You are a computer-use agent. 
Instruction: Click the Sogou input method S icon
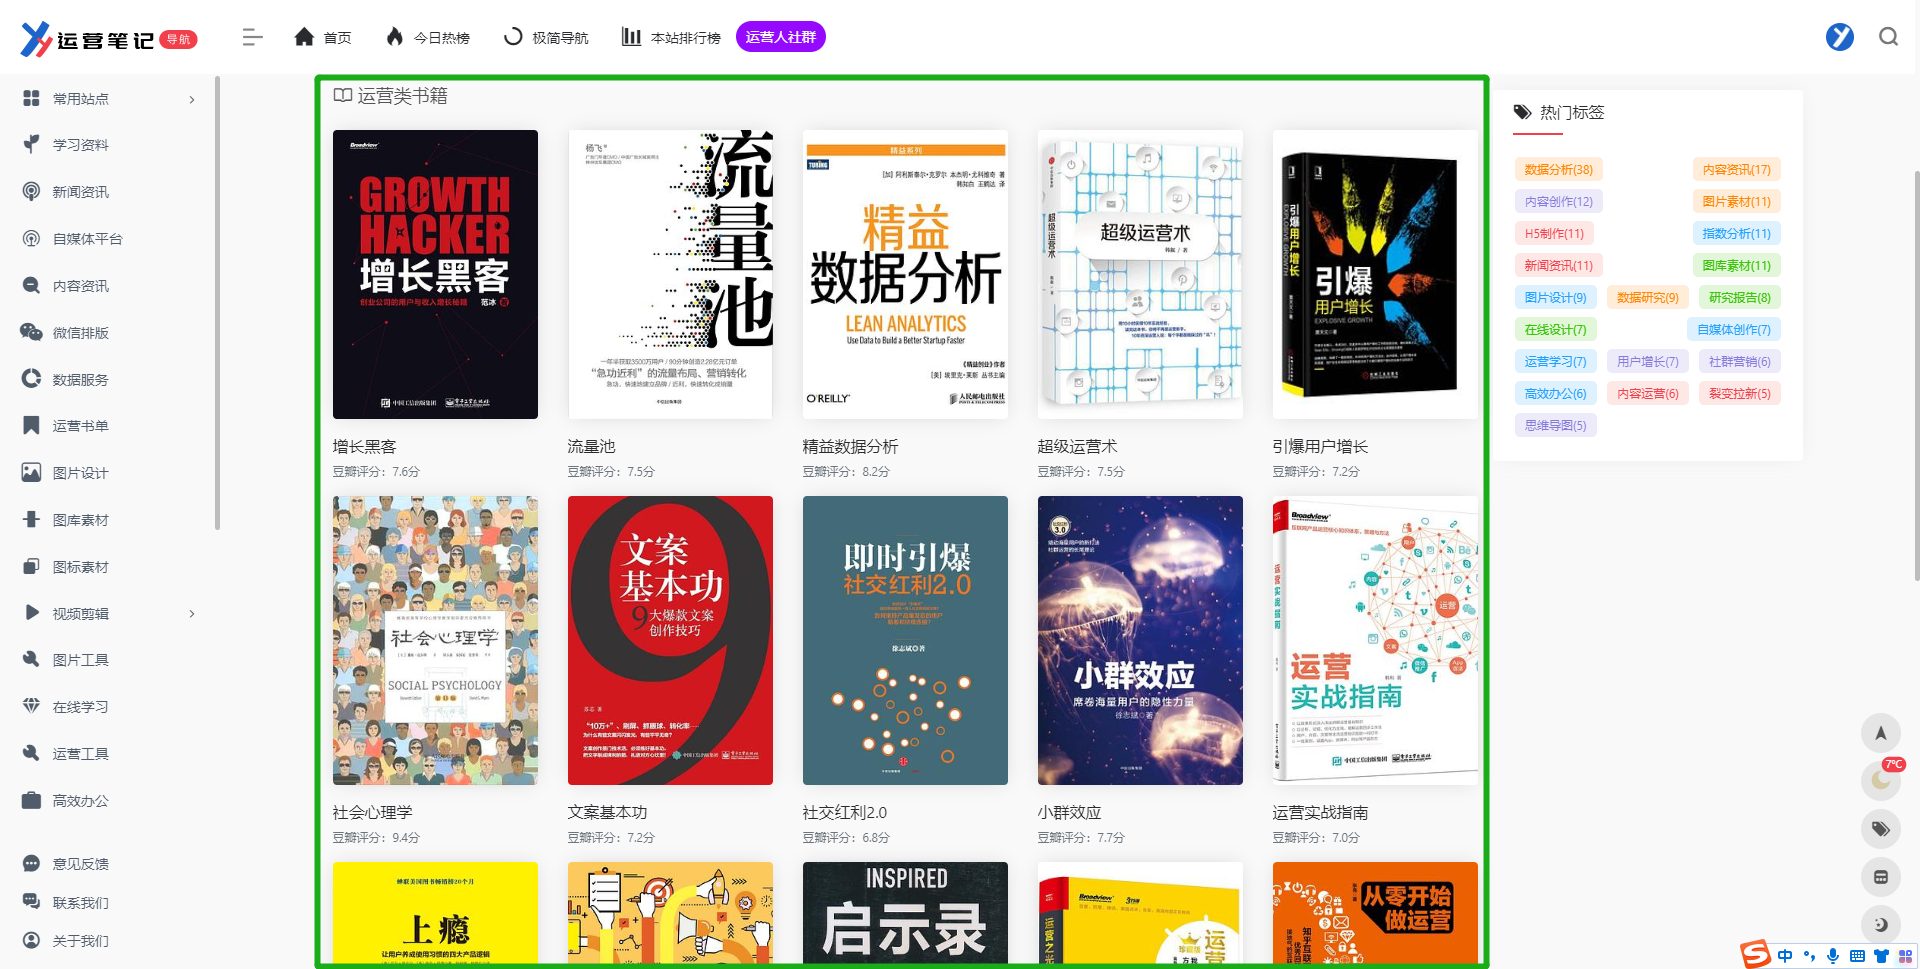(x=1755, y=955)
